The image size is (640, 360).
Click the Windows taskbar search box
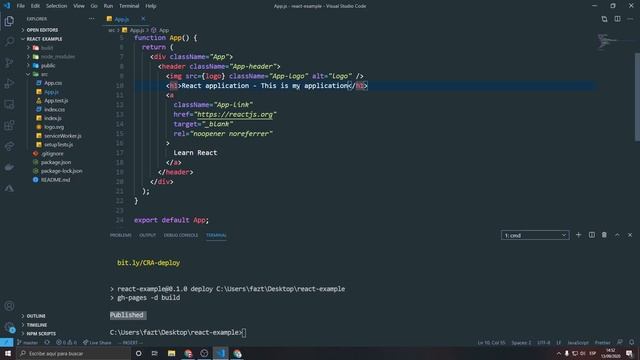point(73,353)
